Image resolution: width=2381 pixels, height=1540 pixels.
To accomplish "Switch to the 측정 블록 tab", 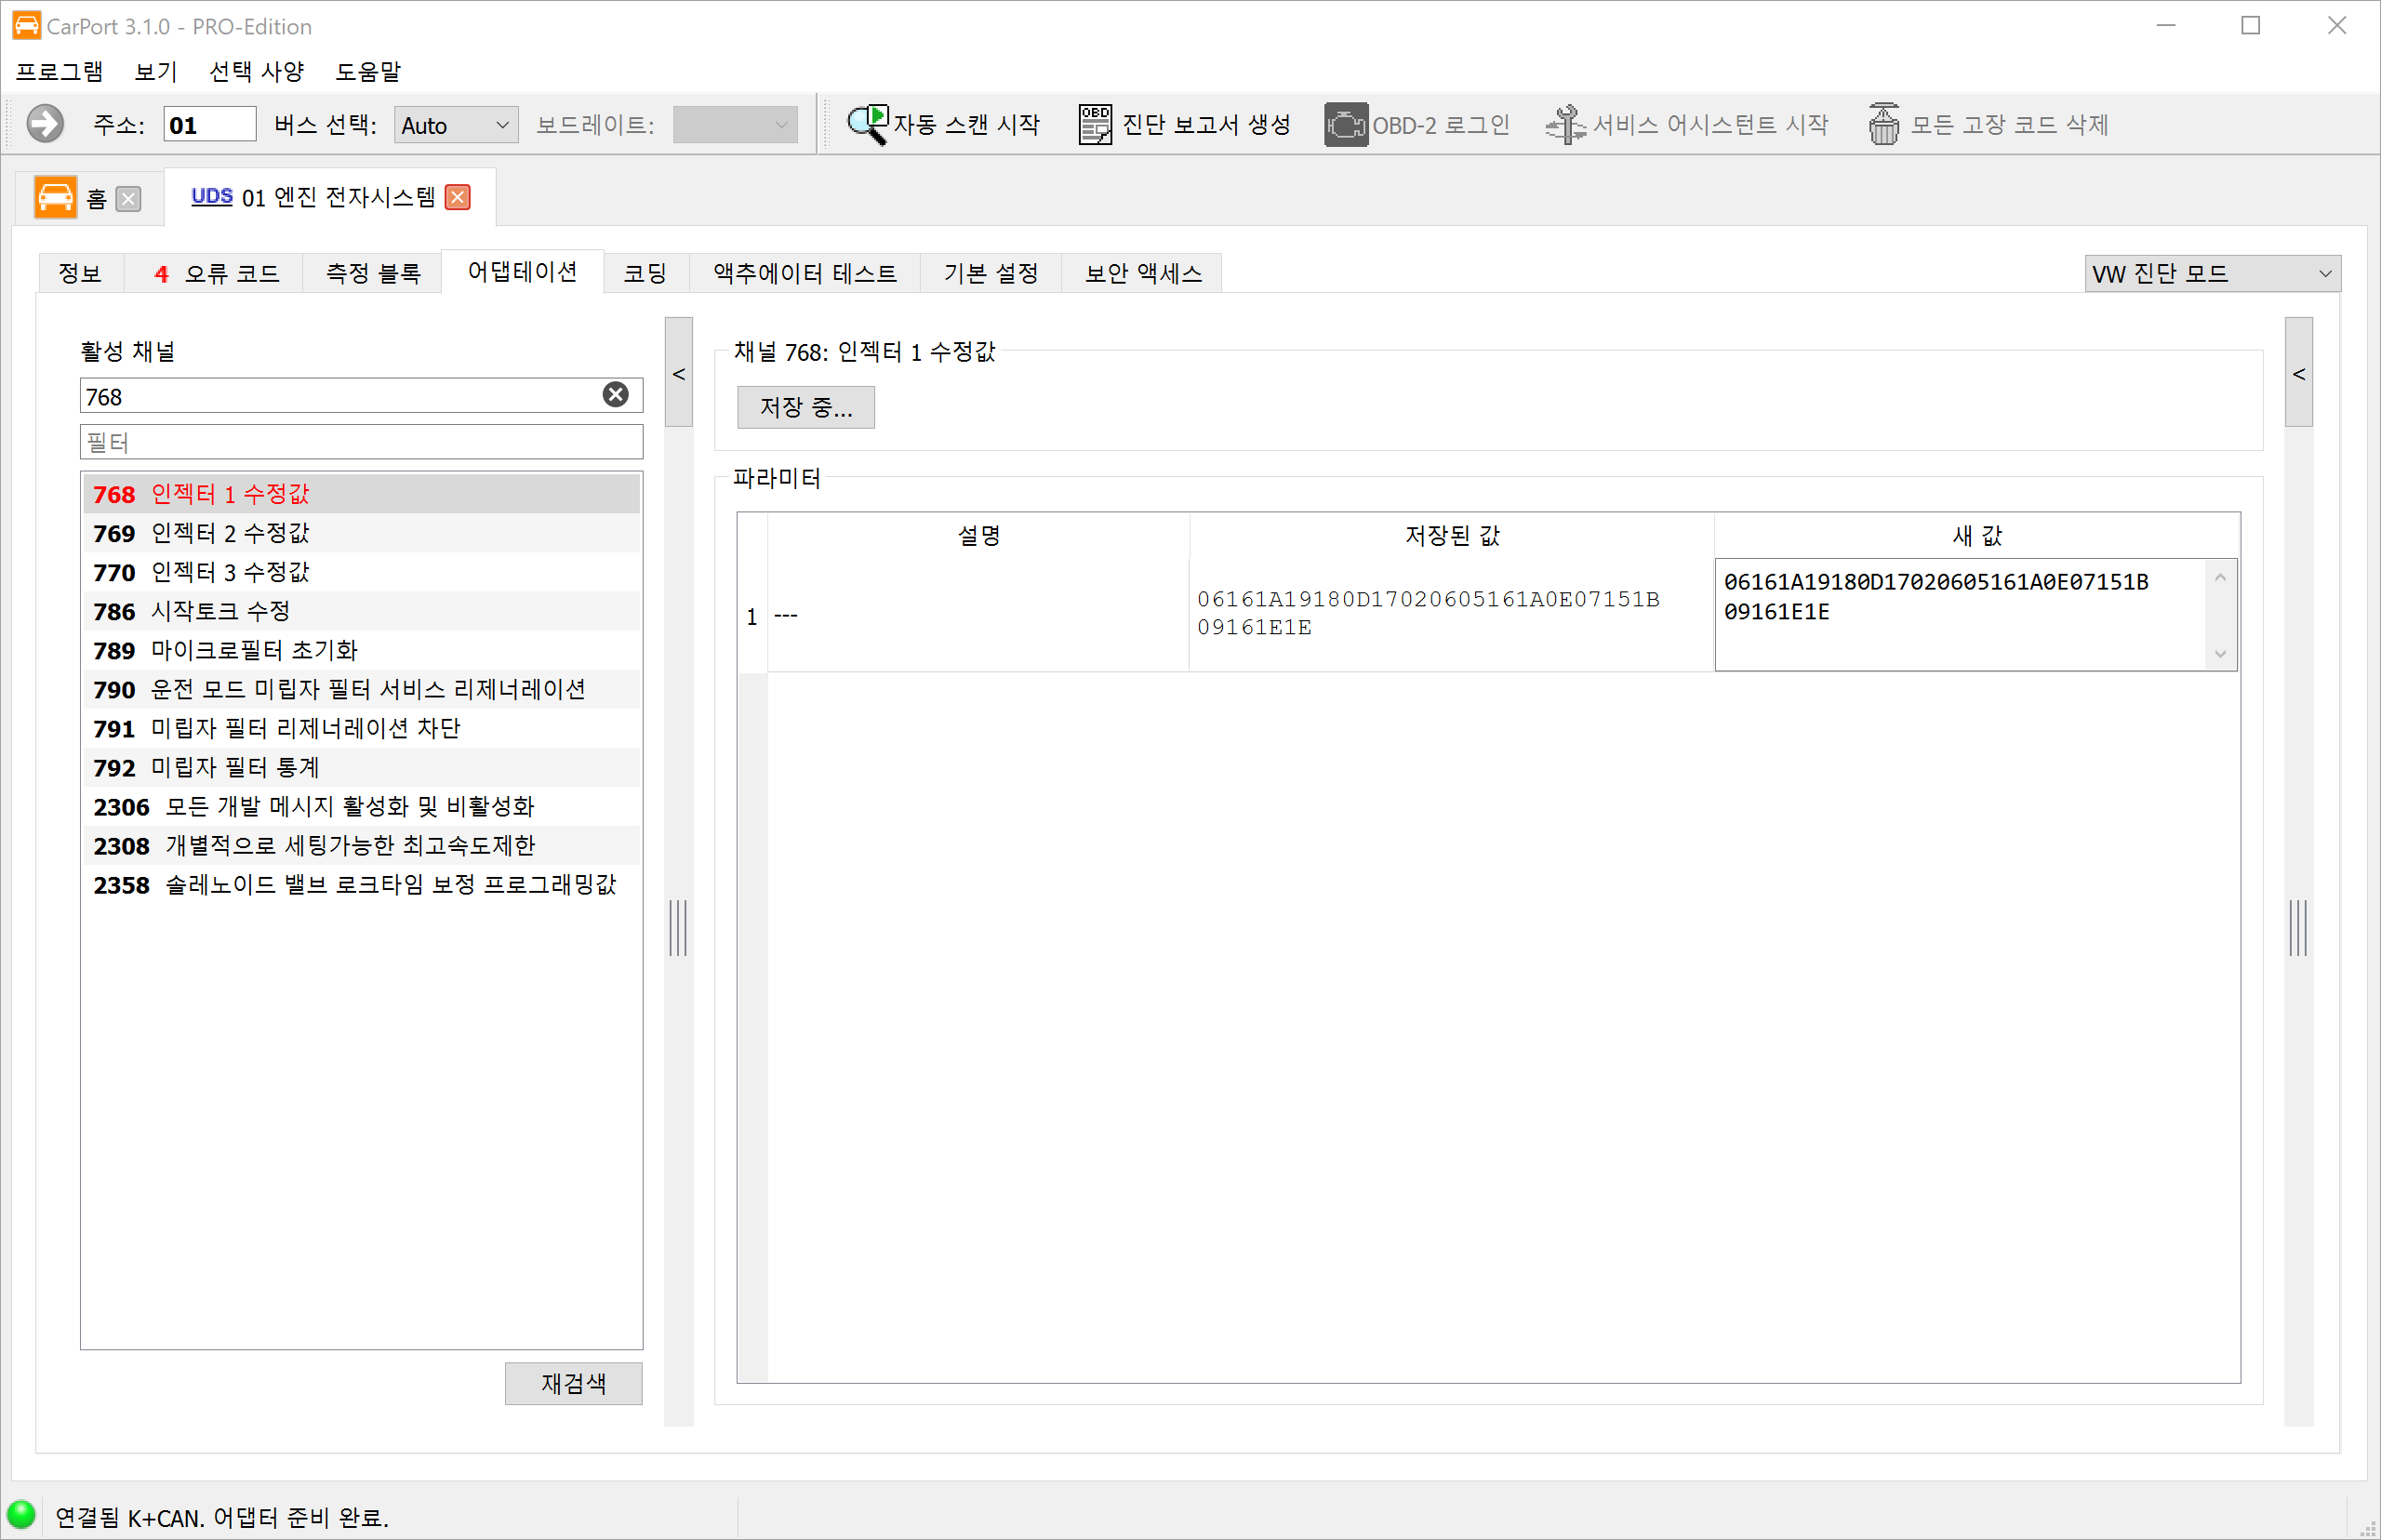I will (x=373, y=273).
